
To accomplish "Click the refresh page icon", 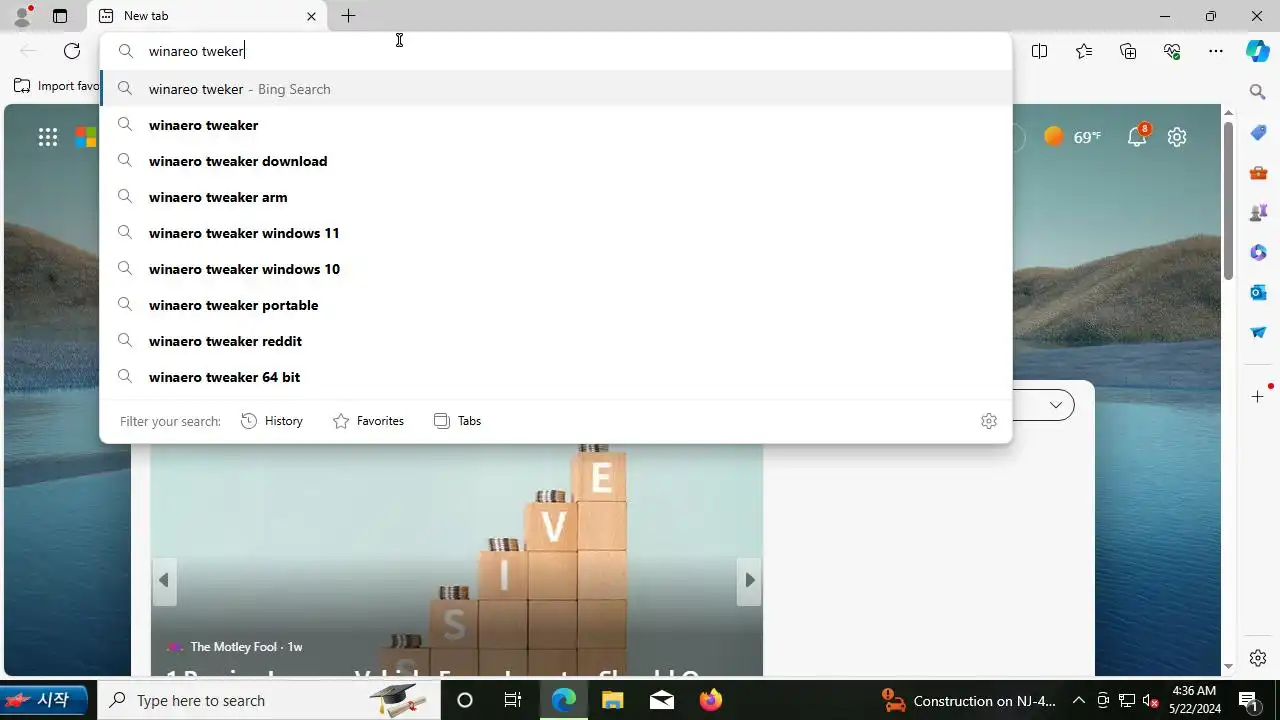I will point(72,51).
